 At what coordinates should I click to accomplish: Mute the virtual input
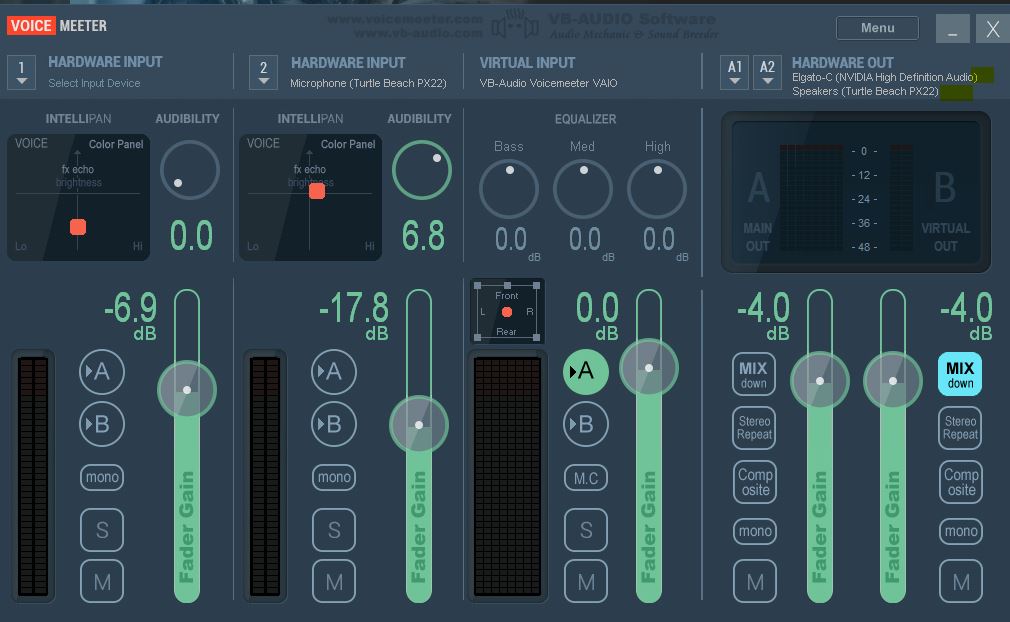click(586, 581)
